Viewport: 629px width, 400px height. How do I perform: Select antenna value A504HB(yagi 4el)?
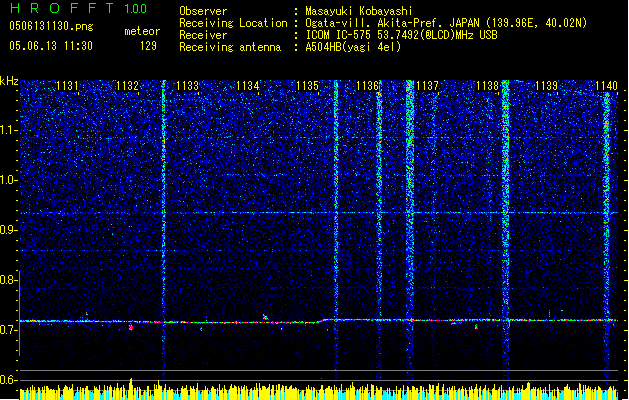point(353,47)
